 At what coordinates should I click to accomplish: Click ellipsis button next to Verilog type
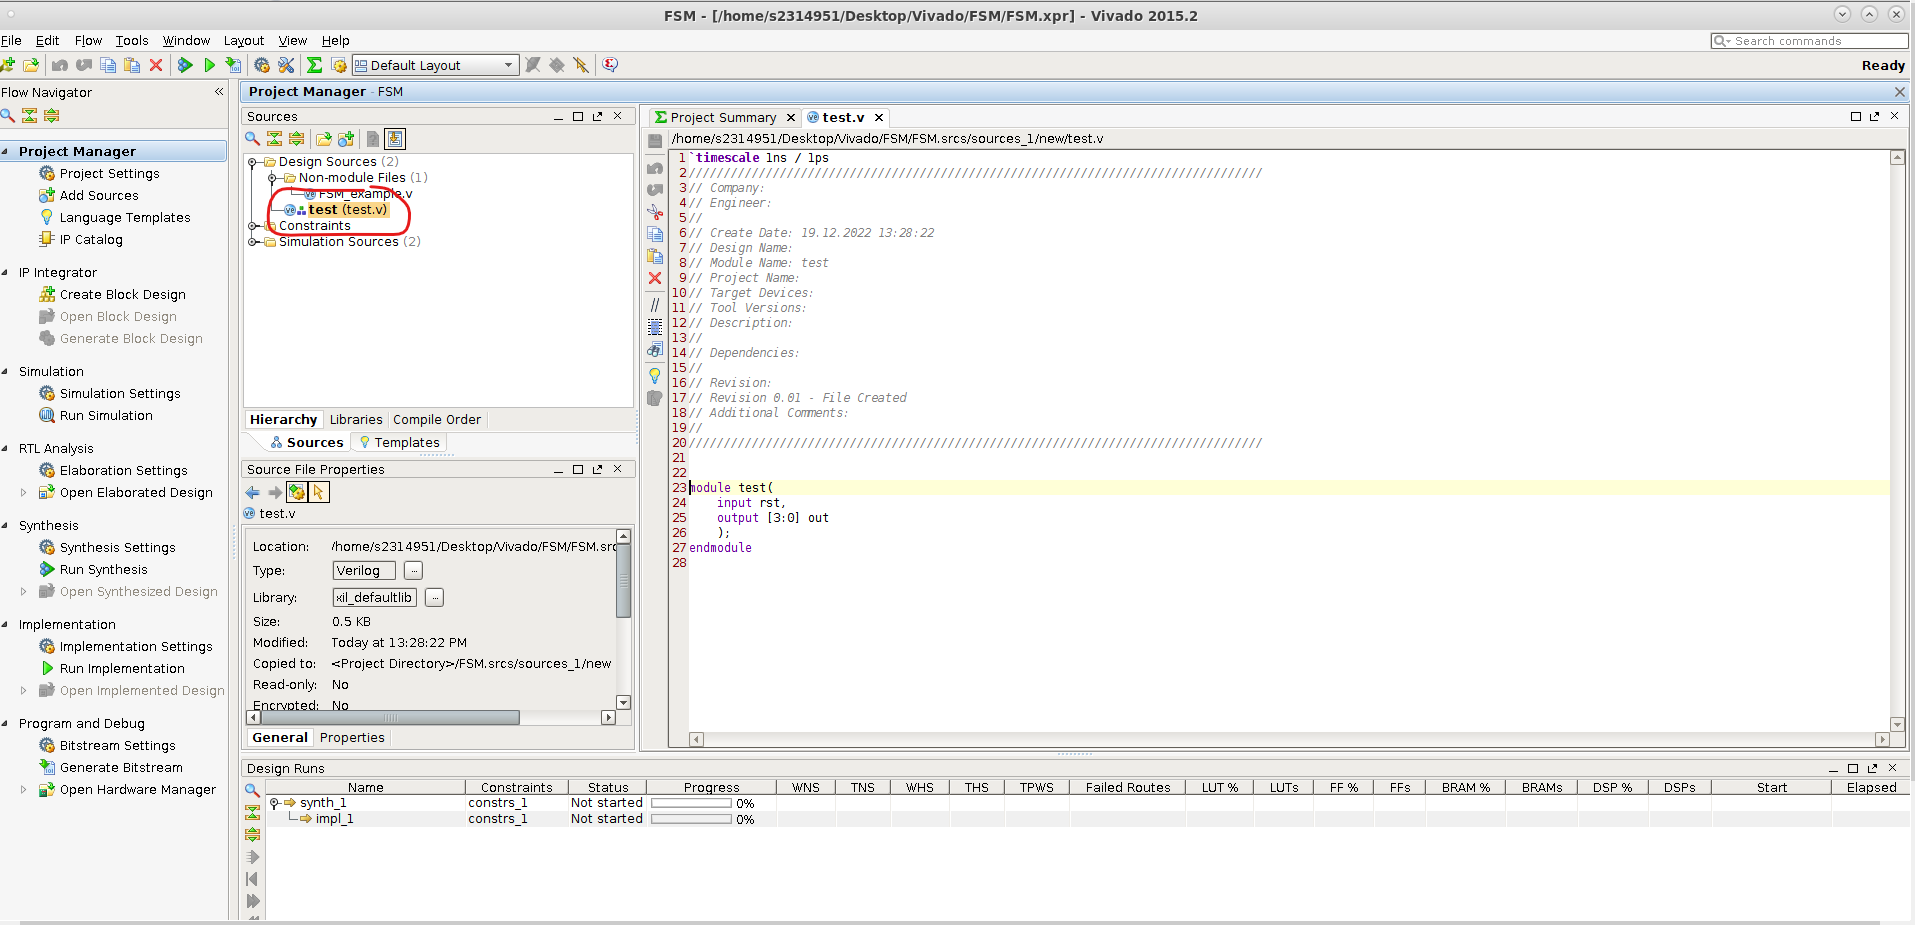click(413, 571)
